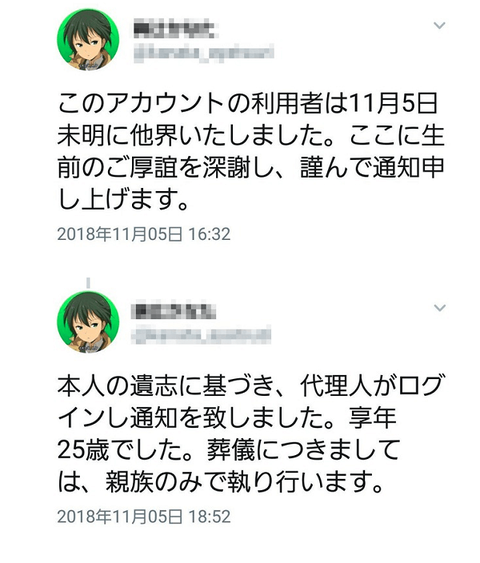The width and height of the screenshot is (480, 563).
Task: Click the text 25歳でした in the second tweet
Action: click(124, 450)
